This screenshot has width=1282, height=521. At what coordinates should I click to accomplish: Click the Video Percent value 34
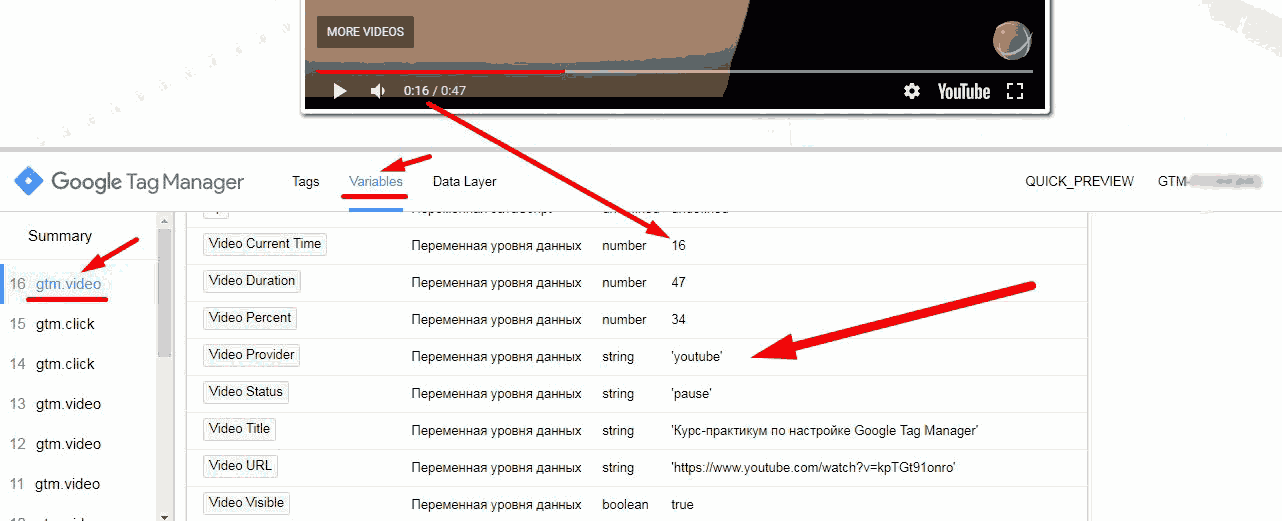point(679,320)
